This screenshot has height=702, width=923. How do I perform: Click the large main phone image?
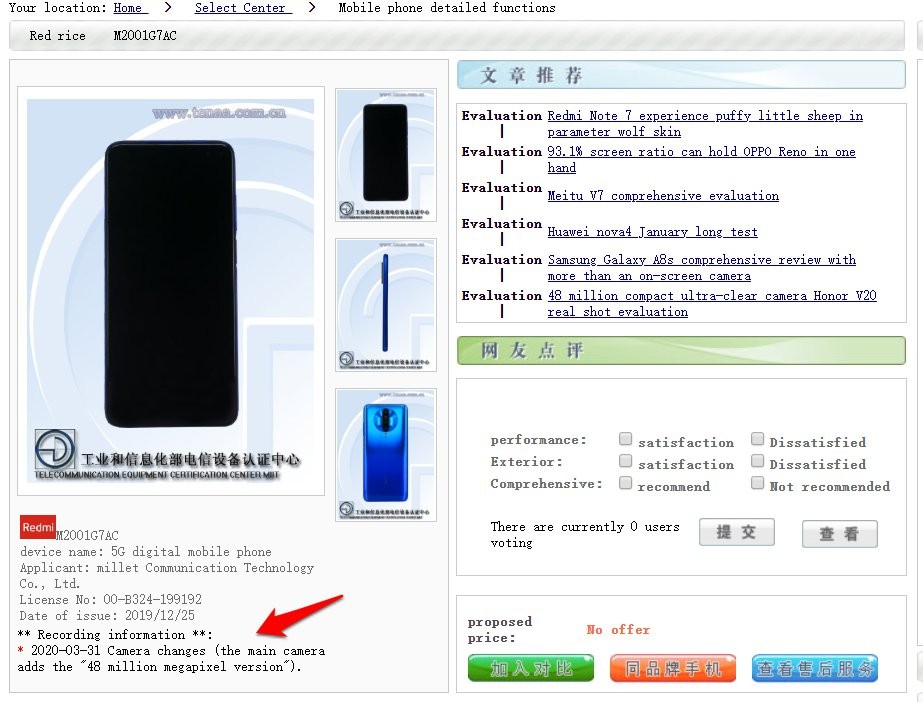point(171,291)
